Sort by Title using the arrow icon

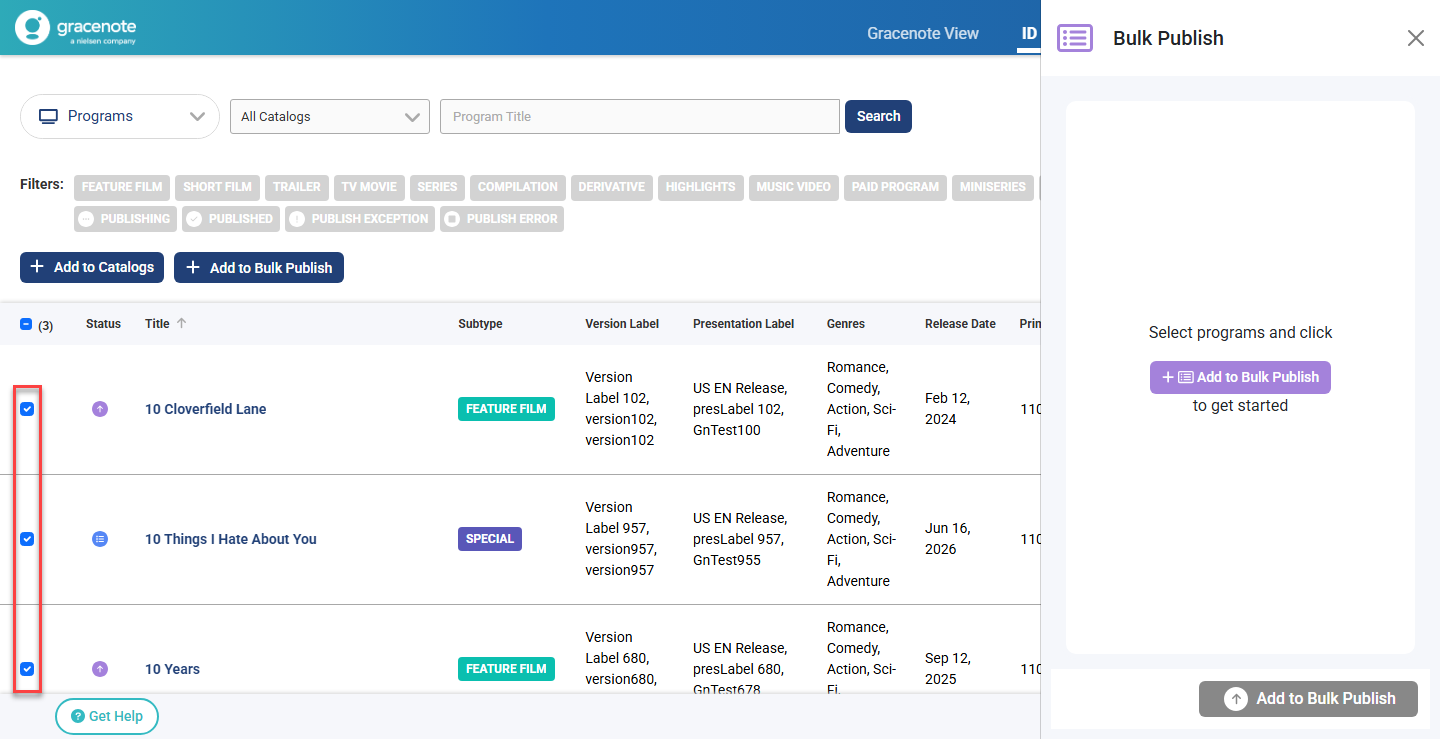click(181, 323)
